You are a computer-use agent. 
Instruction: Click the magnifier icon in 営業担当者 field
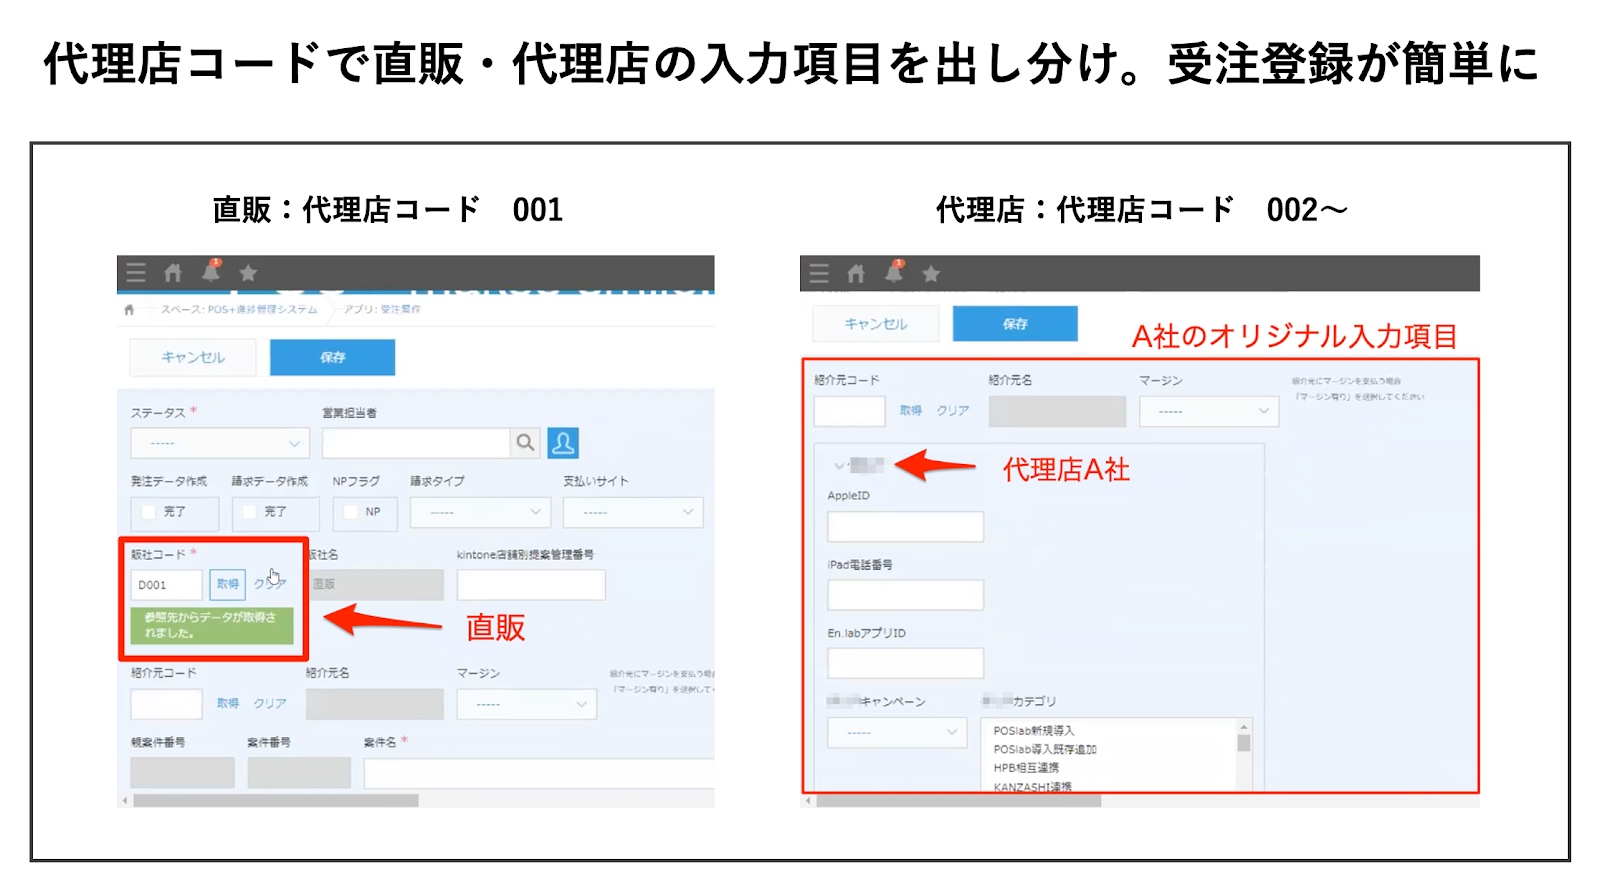pyautogui.click(x=525, y=443)
